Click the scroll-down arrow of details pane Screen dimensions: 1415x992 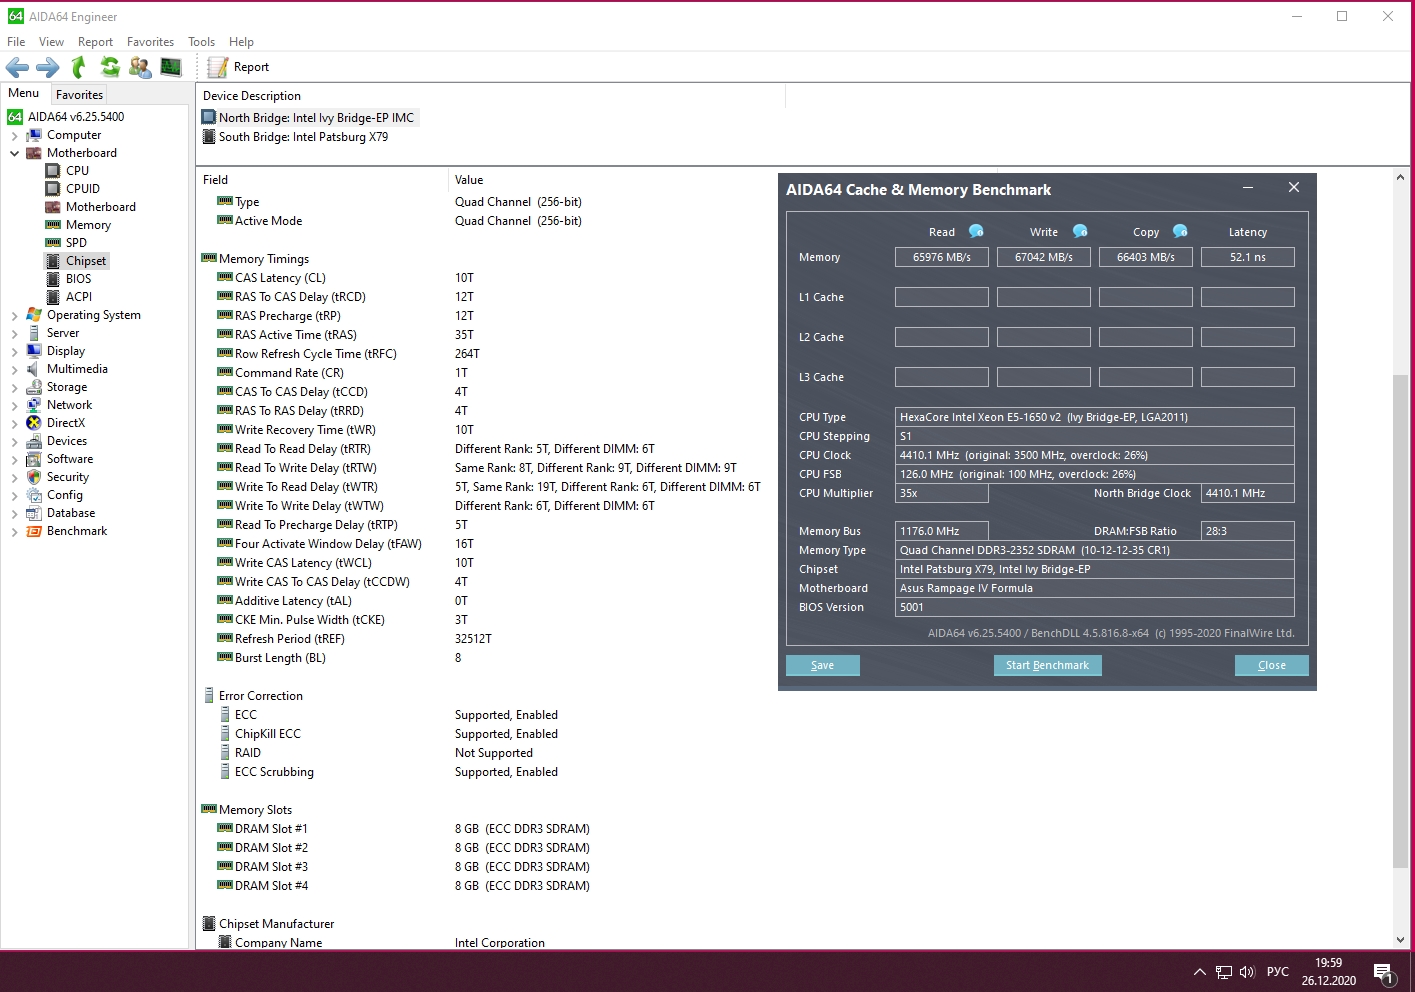click(x=1400, y=940)
